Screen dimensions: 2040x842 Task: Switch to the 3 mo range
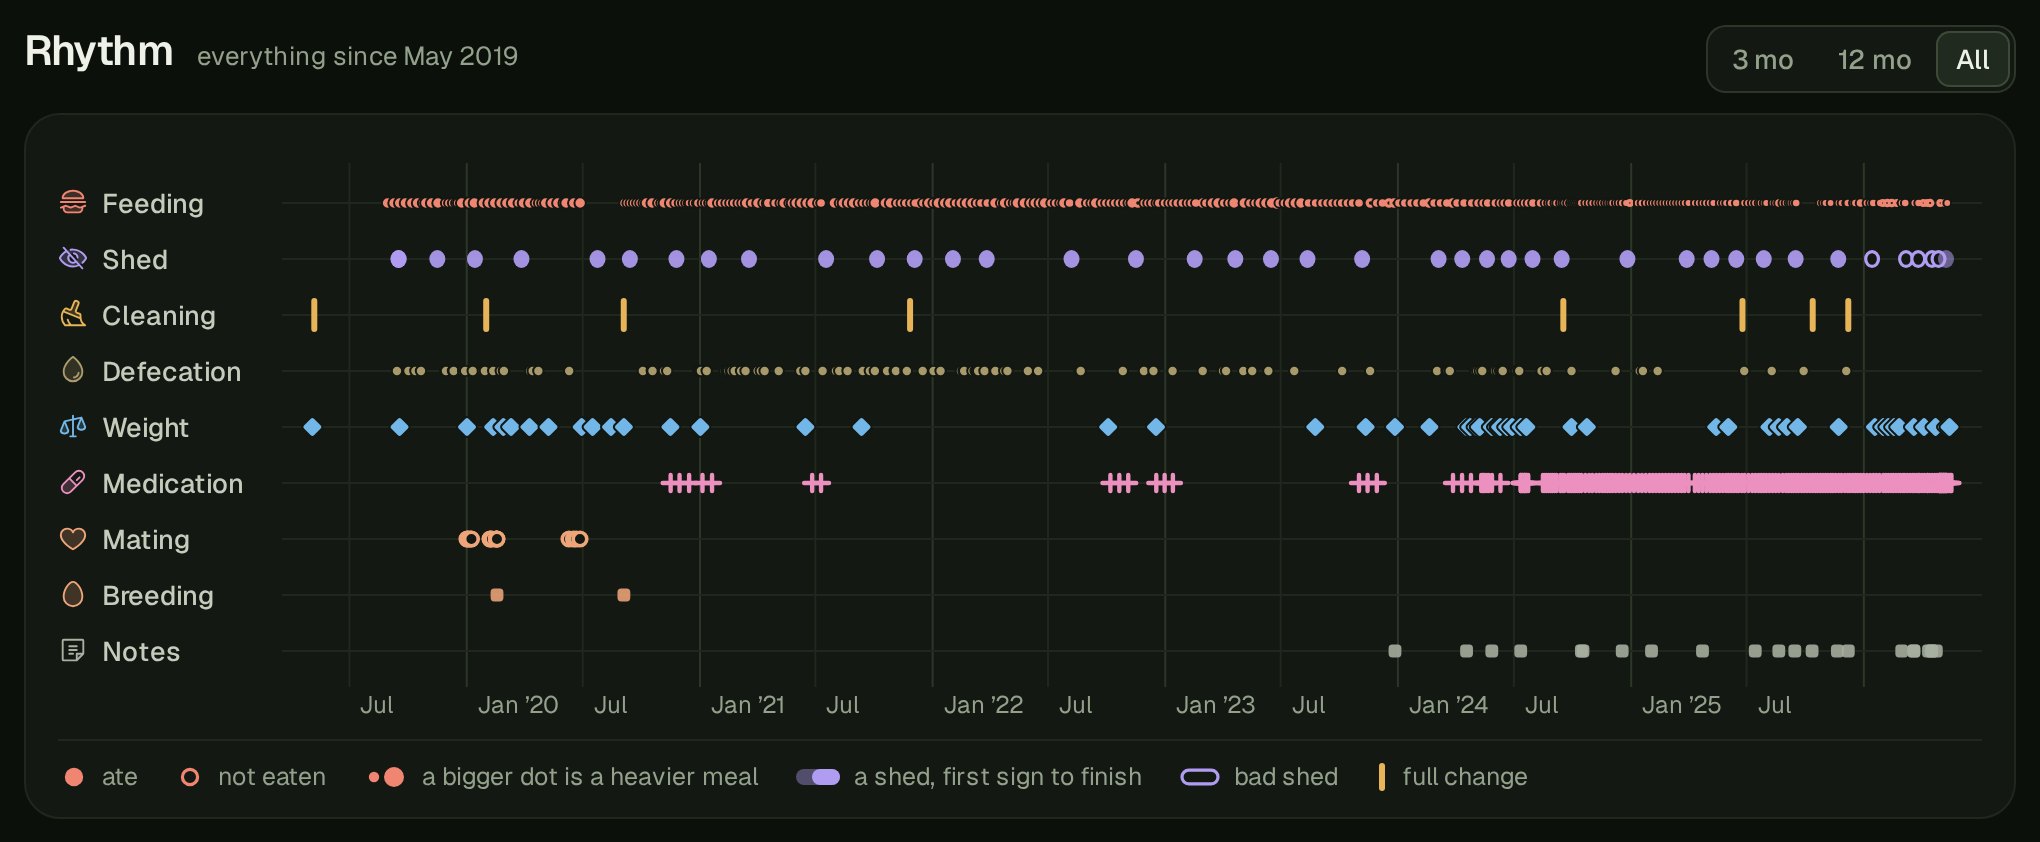(x=1762, y=60)
